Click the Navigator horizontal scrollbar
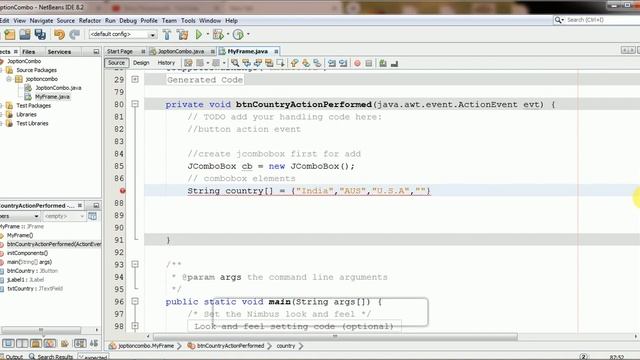This screenshot has height=360, width=640. pos(41,330)
